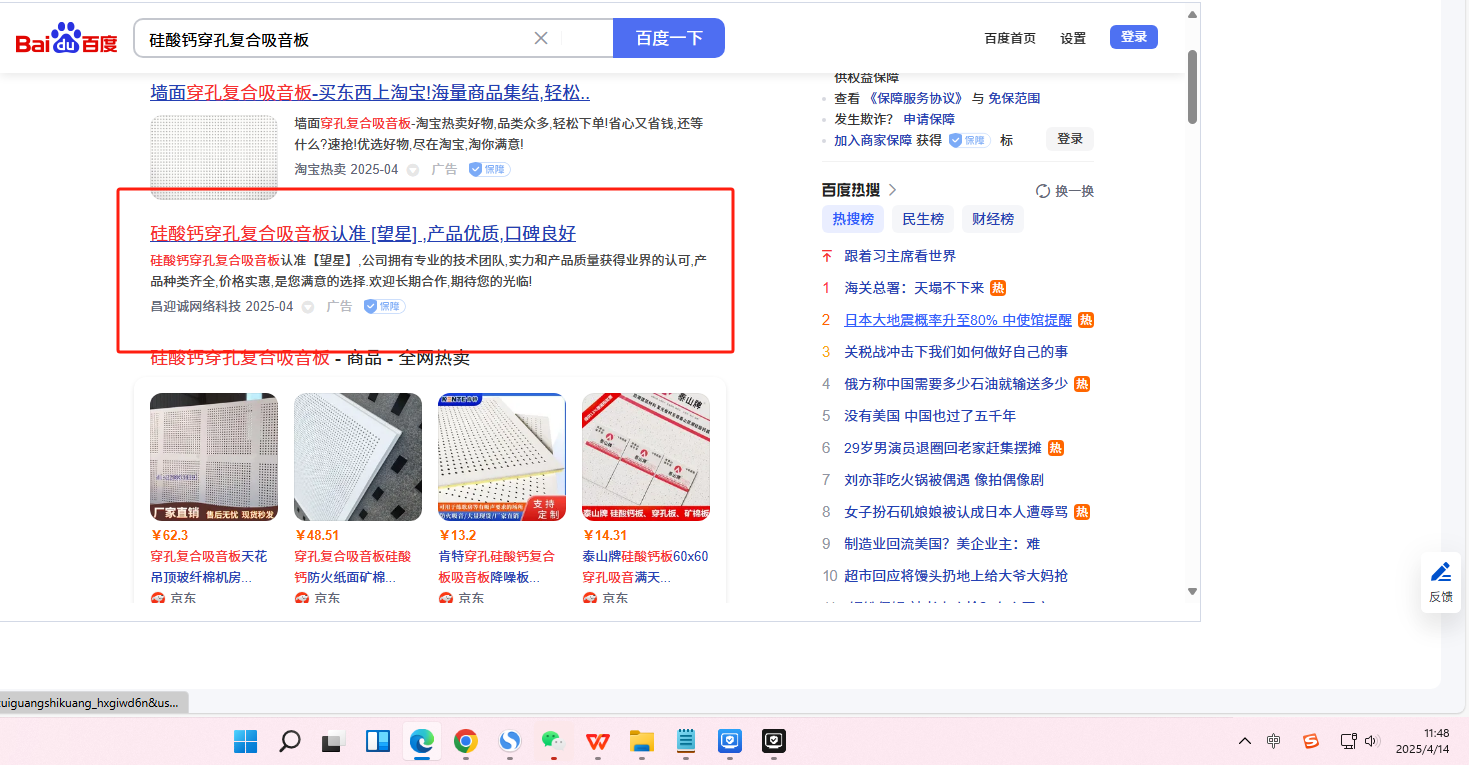Click the volume icon in the system tray
The height and width of the screenshot is (765, 1469).
(x=1371, y=741)
